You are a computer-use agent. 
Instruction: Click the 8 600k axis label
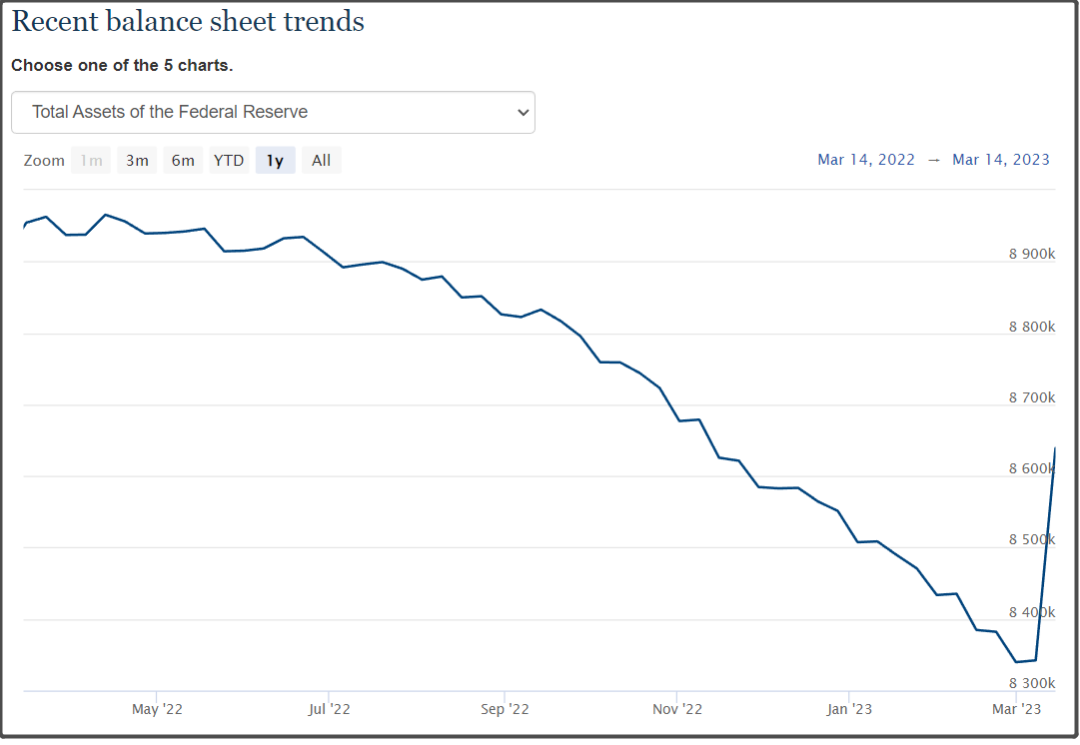coord(1032,469)
